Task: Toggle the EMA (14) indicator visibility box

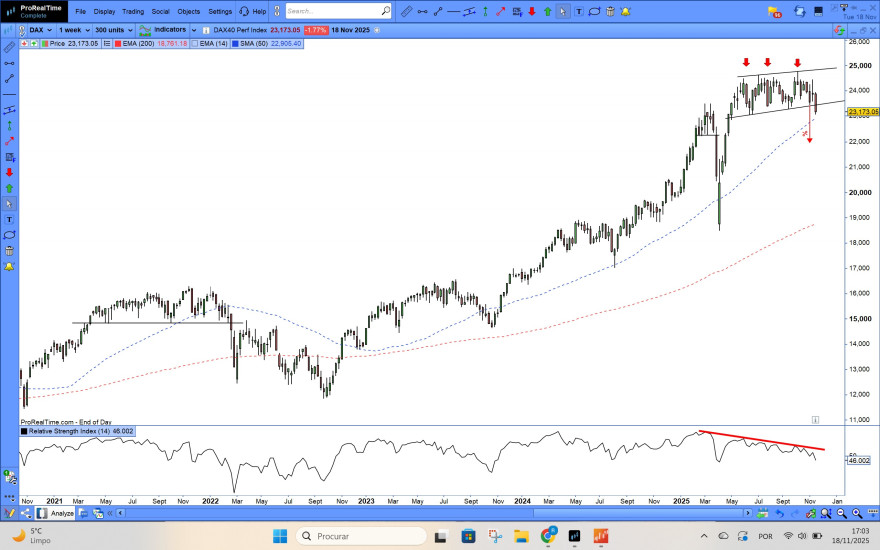Action: pyautogui.click(x=195, y=43)
